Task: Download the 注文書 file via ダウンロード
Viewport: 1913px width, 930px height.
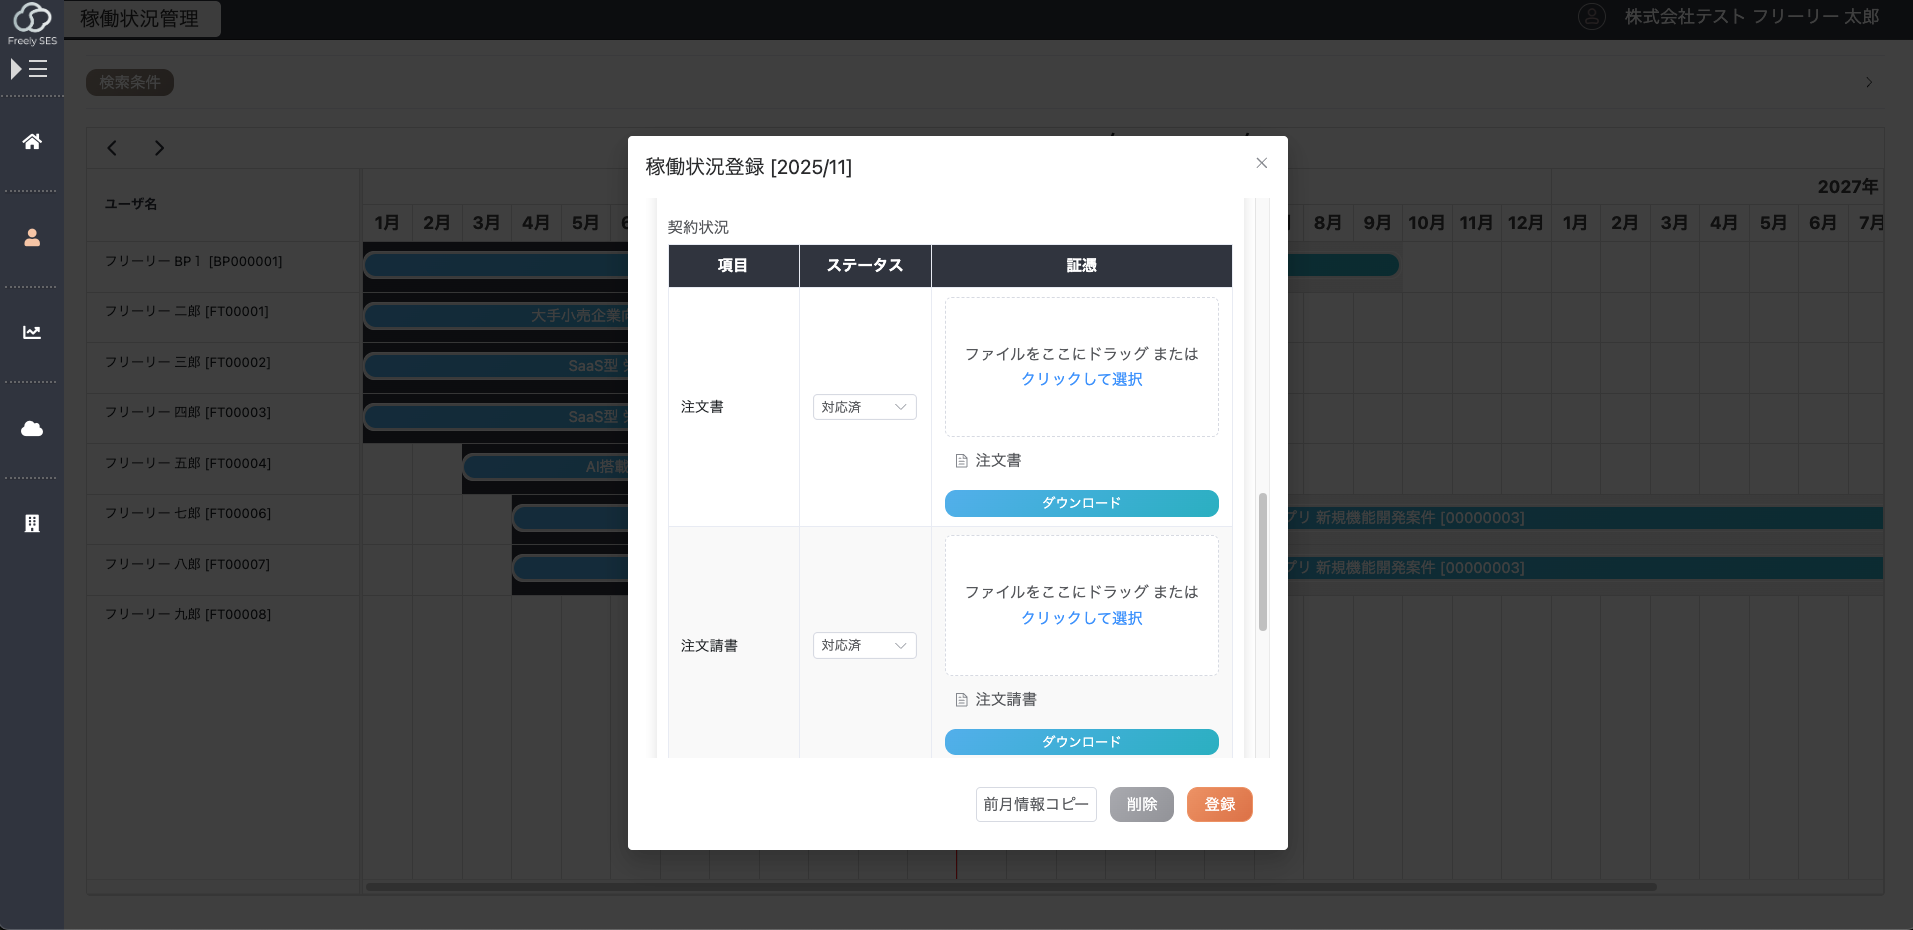Action: 1081,503
